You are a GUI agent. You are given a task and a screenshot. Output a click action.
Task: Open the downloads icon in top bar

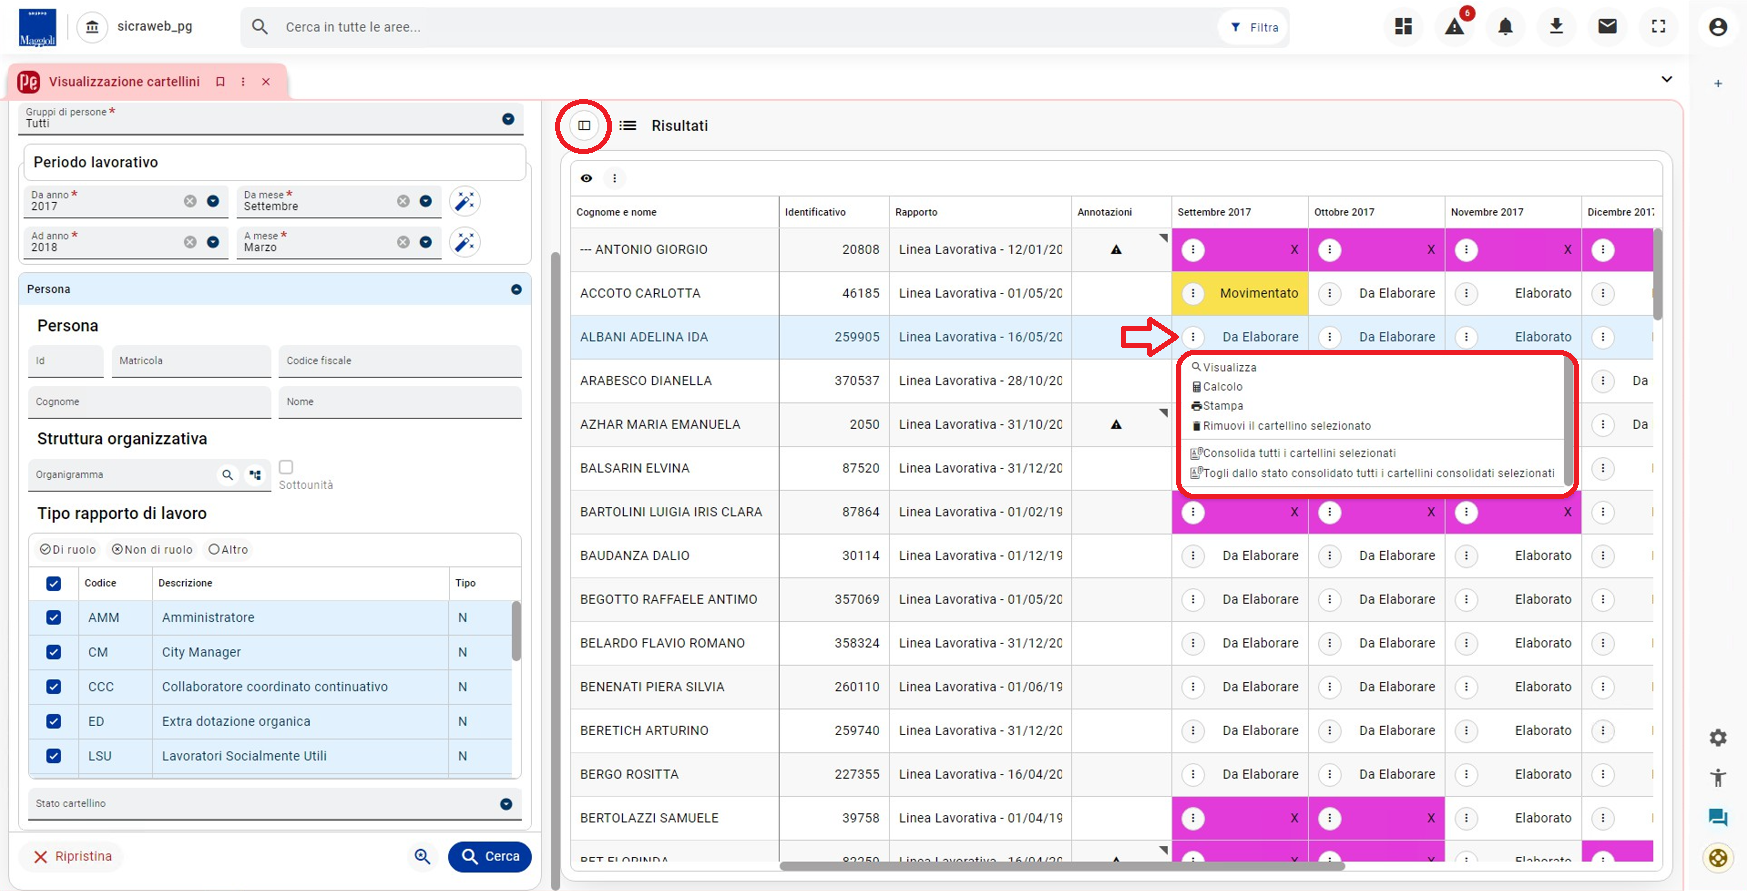1556,27
